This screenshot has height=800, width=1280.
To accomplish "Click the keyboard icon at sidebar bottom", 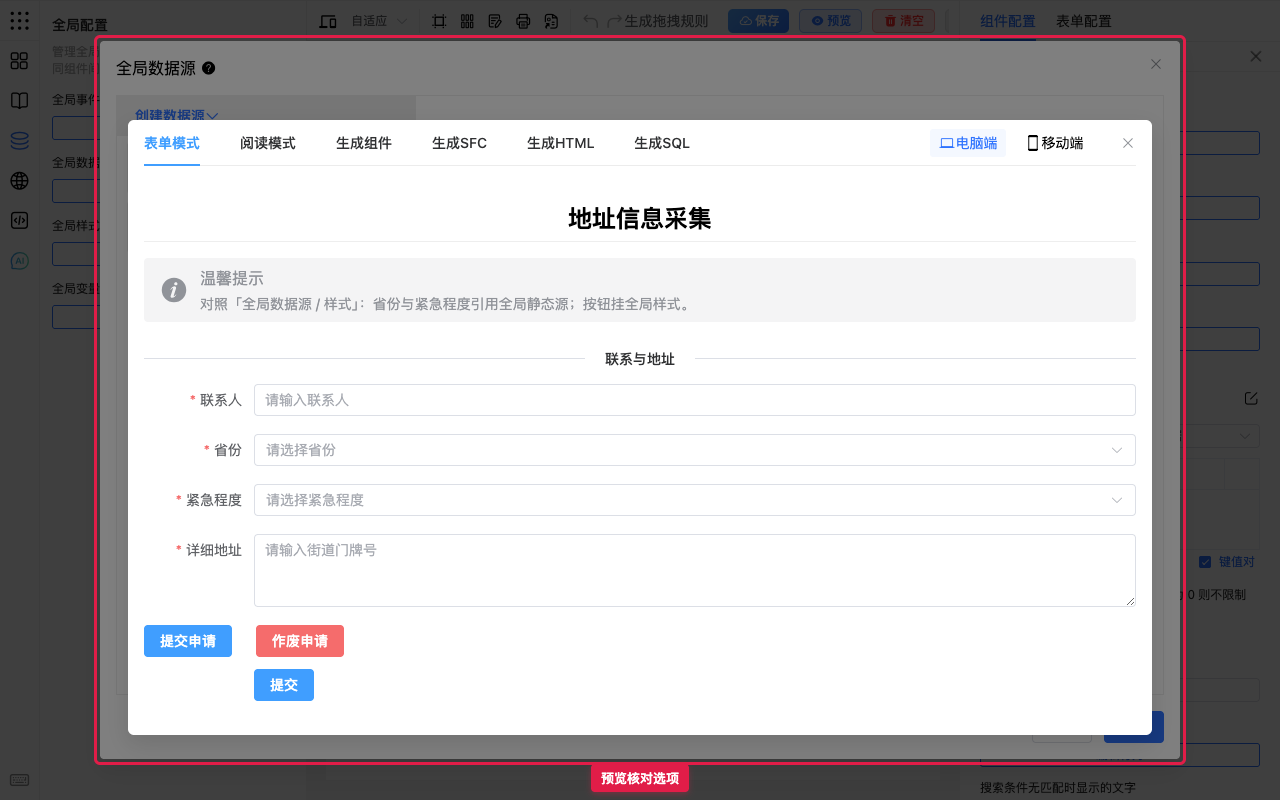I will click(19, 780).
